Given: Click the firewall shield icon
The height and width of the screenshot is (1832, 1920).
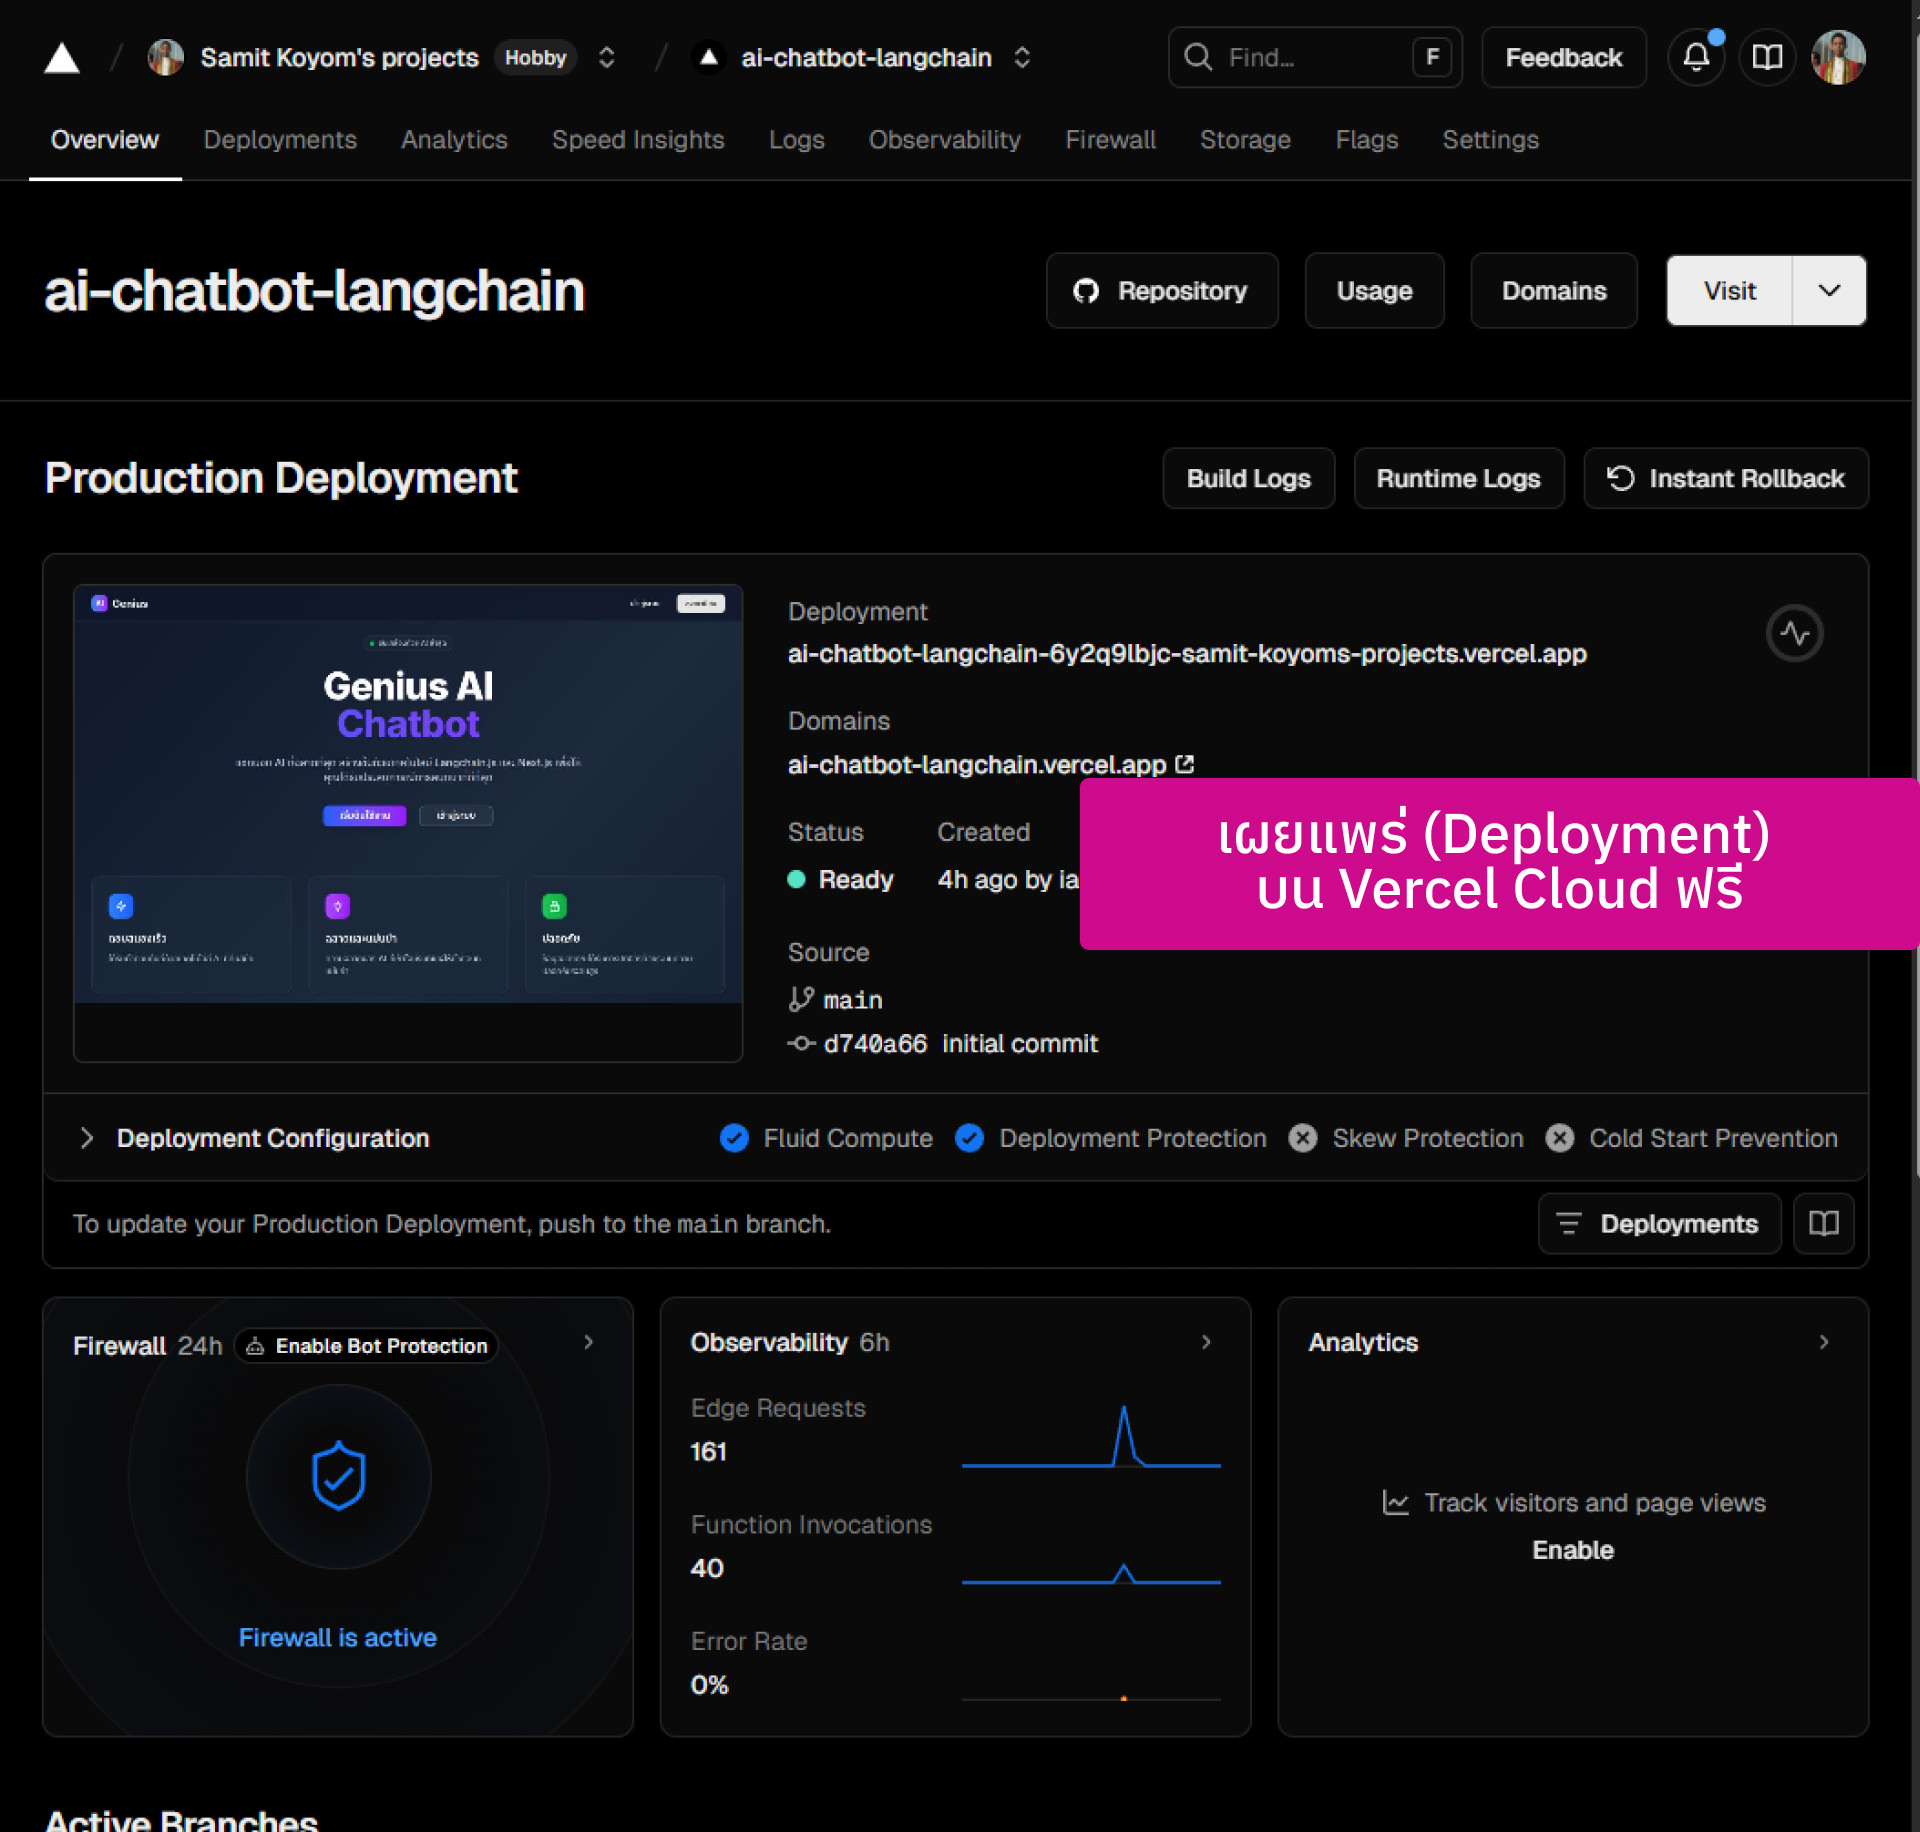Looking at the screenshot, I should pyautogui.click(x=339, y=1475).
